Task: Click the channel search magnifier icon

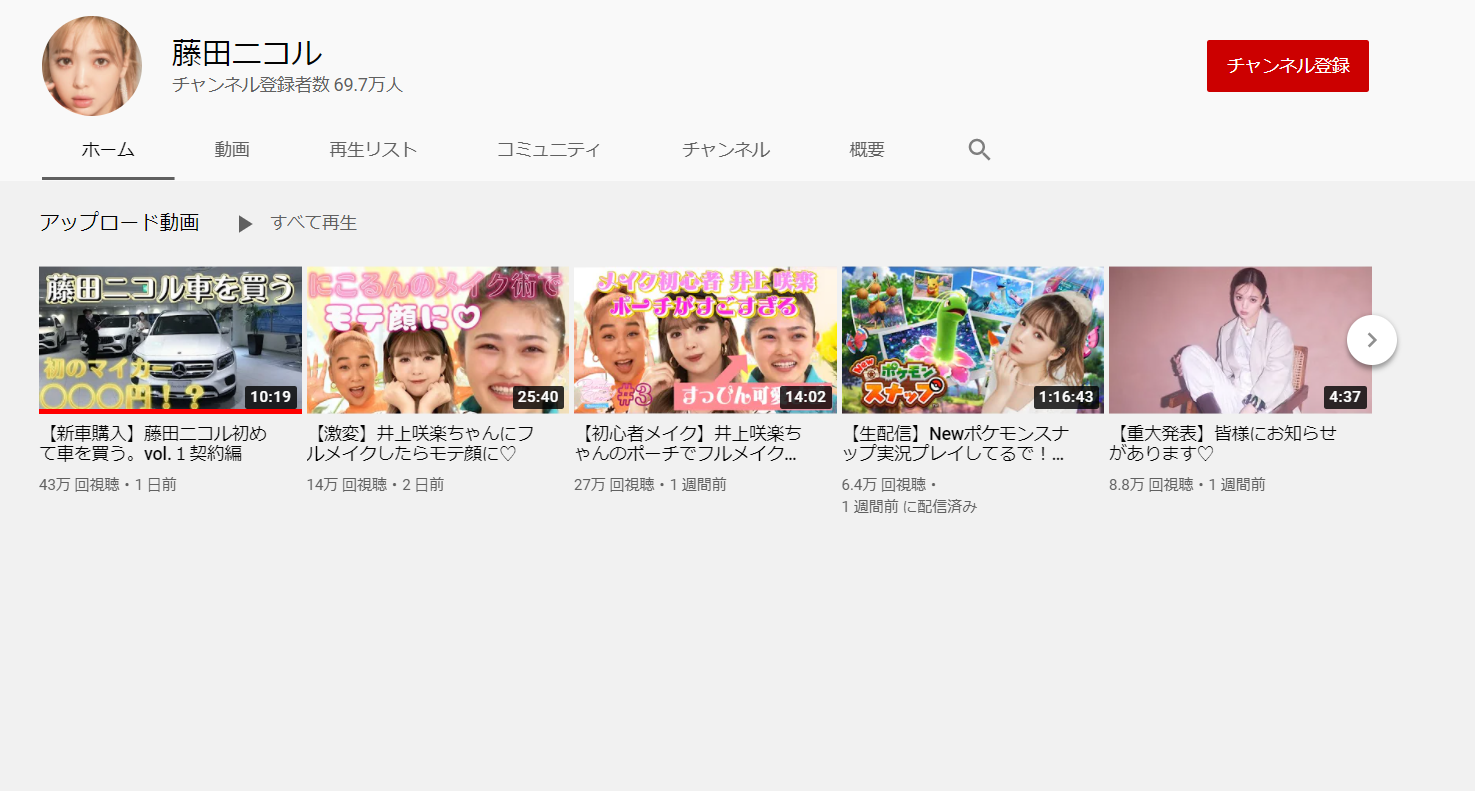Action: point(979,150)
